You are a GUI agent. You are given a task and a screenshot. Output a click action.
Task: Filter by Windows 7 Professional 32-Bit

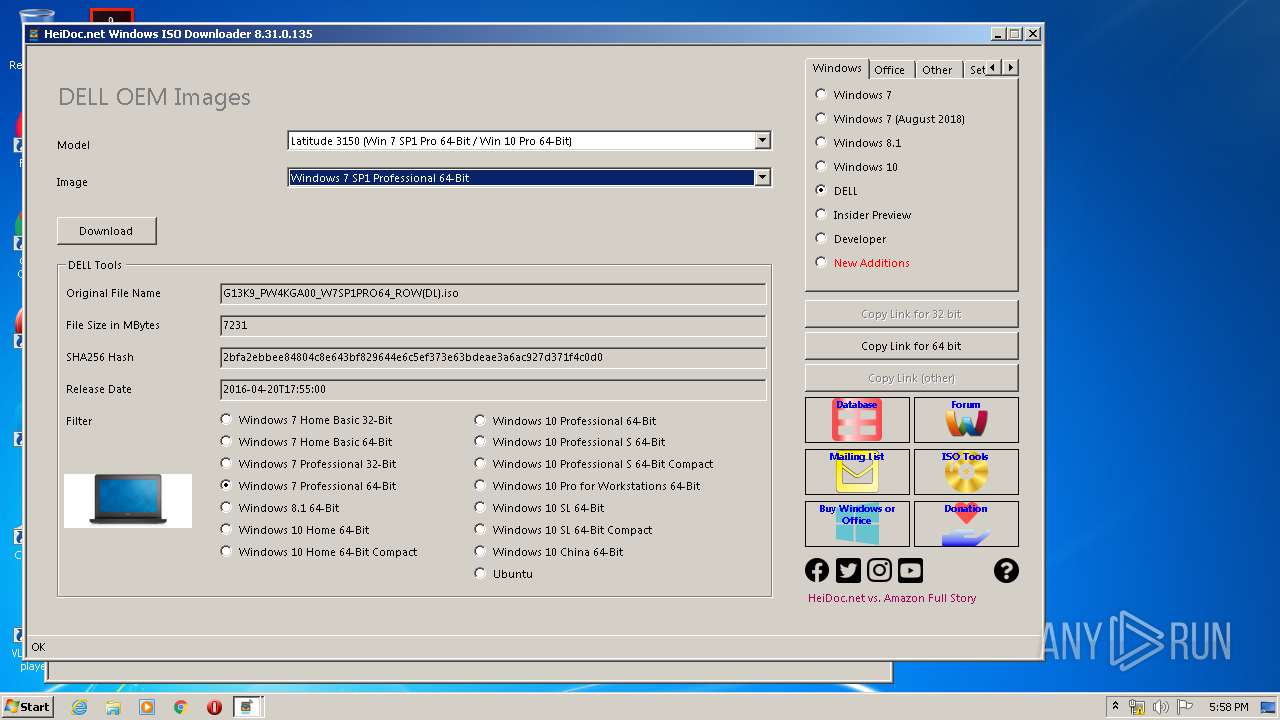pyautogui.click(x=308, y=464)
